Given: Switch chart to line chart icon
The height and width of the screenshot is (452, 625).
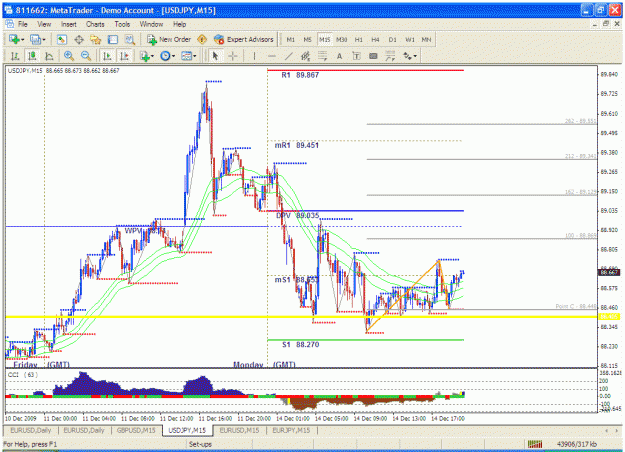Looking at the screenshot, I should 49,56.
